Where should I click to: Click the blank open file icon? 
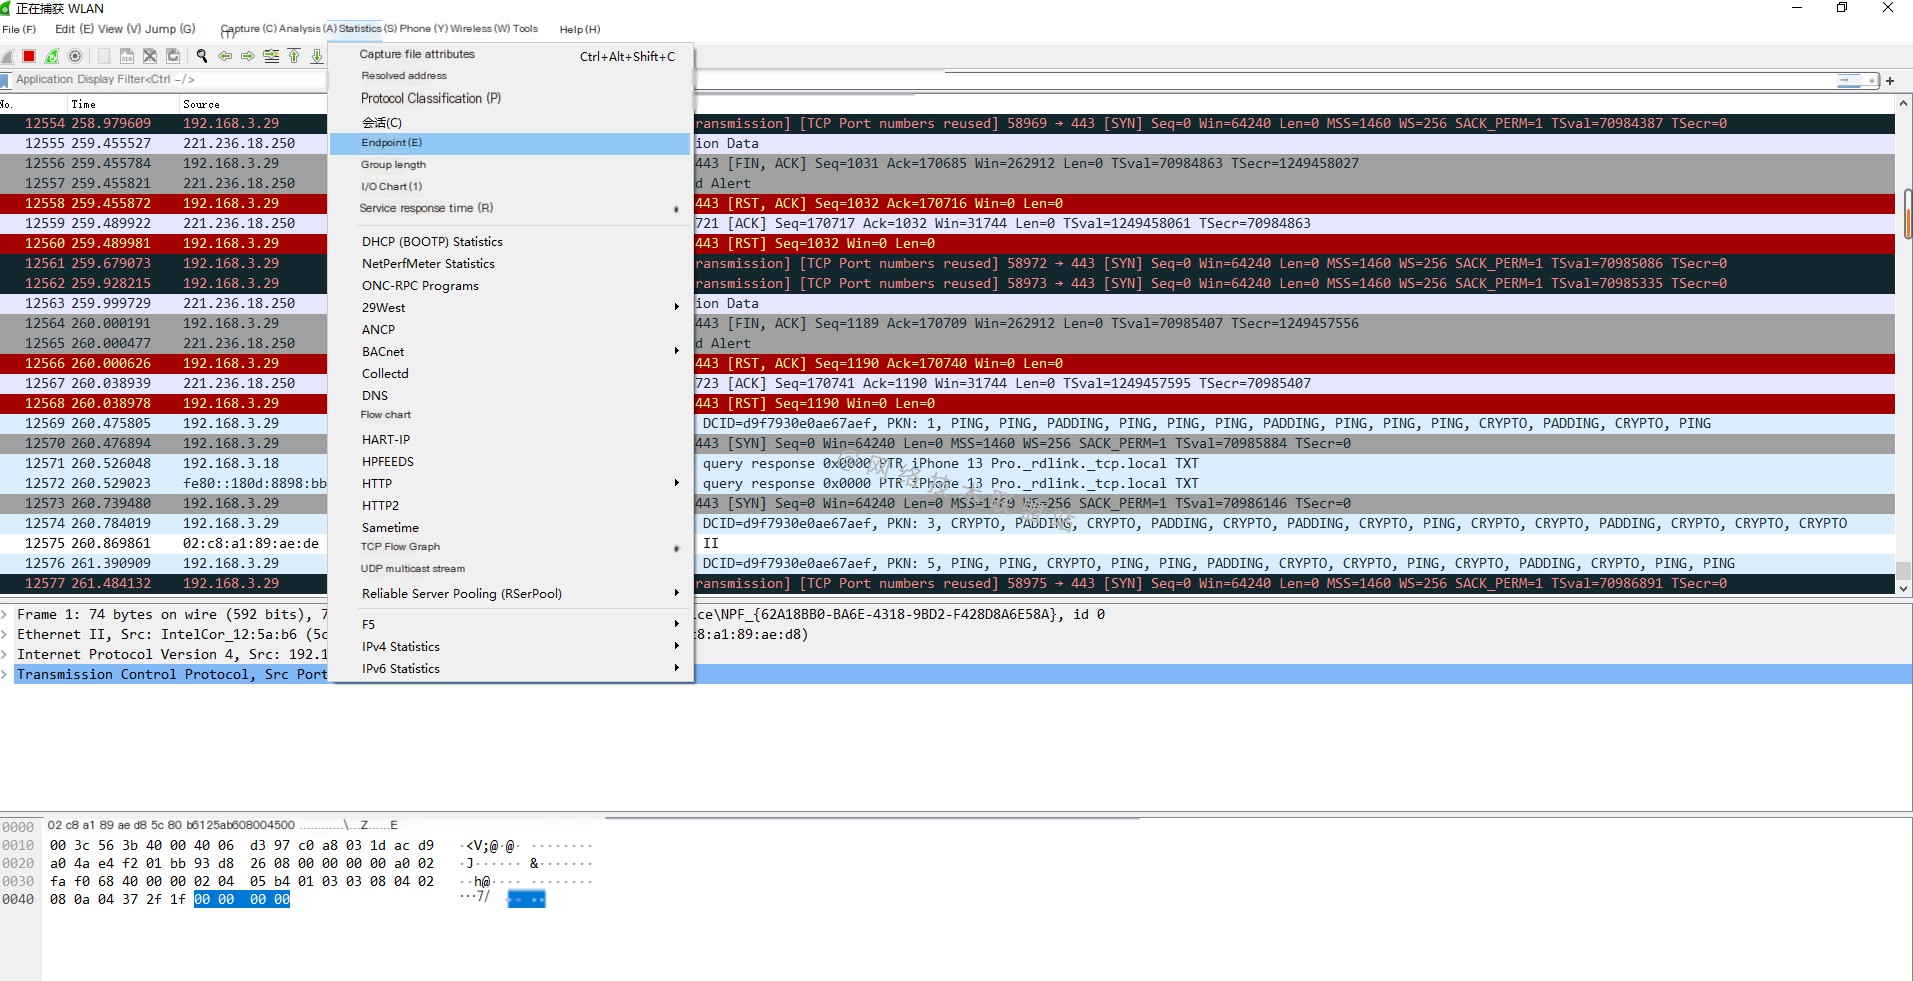pos(104,56)
